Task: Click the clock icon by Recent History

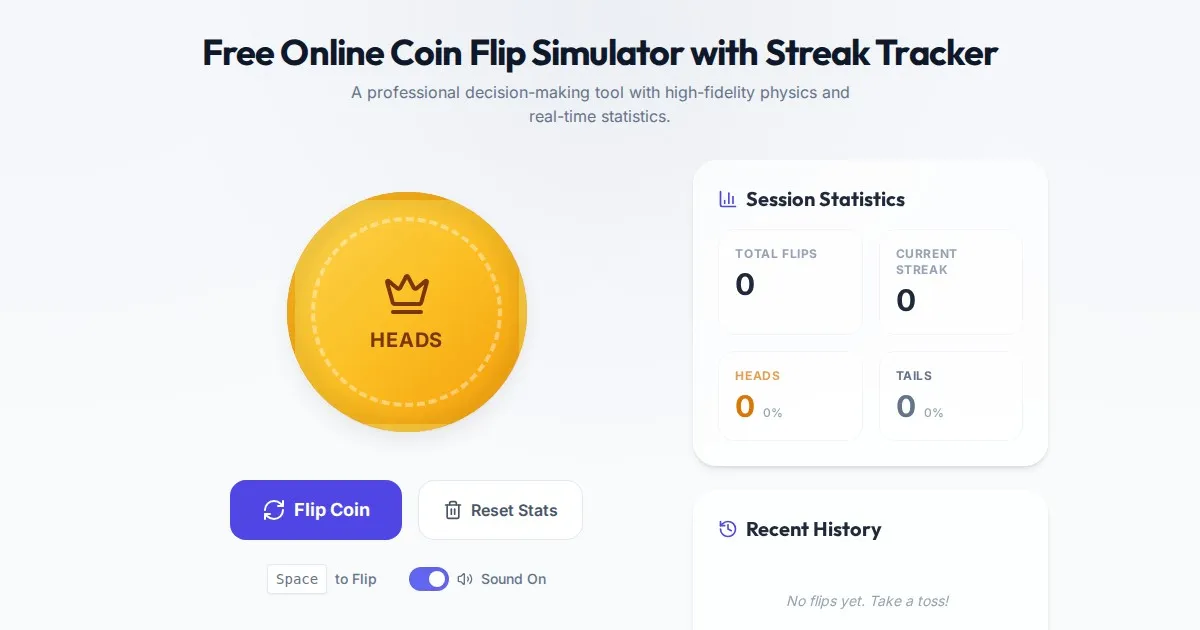Action: coord(728,529)
